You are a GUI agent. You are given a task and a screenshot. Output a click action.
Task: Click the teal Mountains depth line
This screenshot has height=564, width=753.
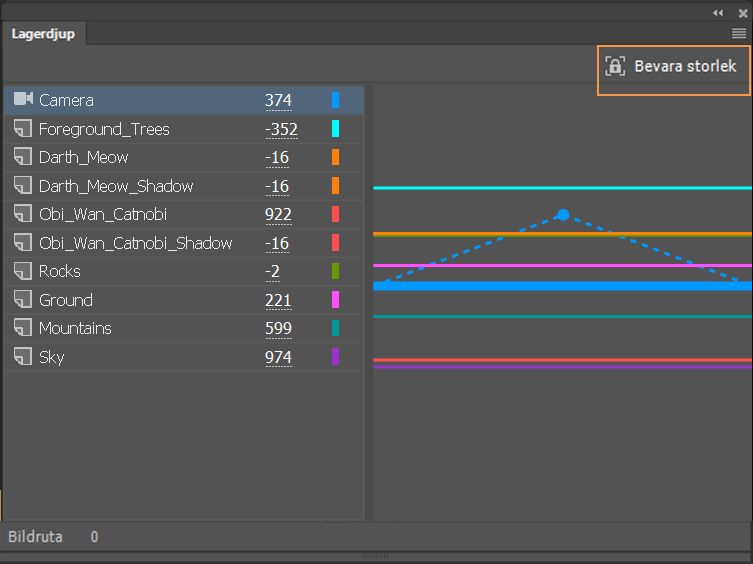(562, 316)
